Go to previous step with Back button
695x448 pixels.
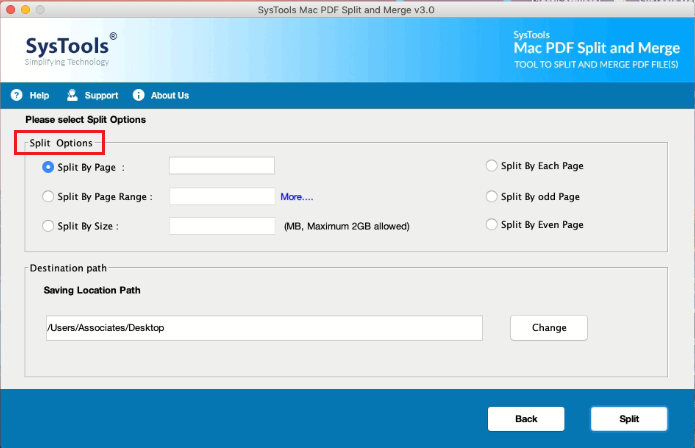pyautogui.click(x=526, y=419)
